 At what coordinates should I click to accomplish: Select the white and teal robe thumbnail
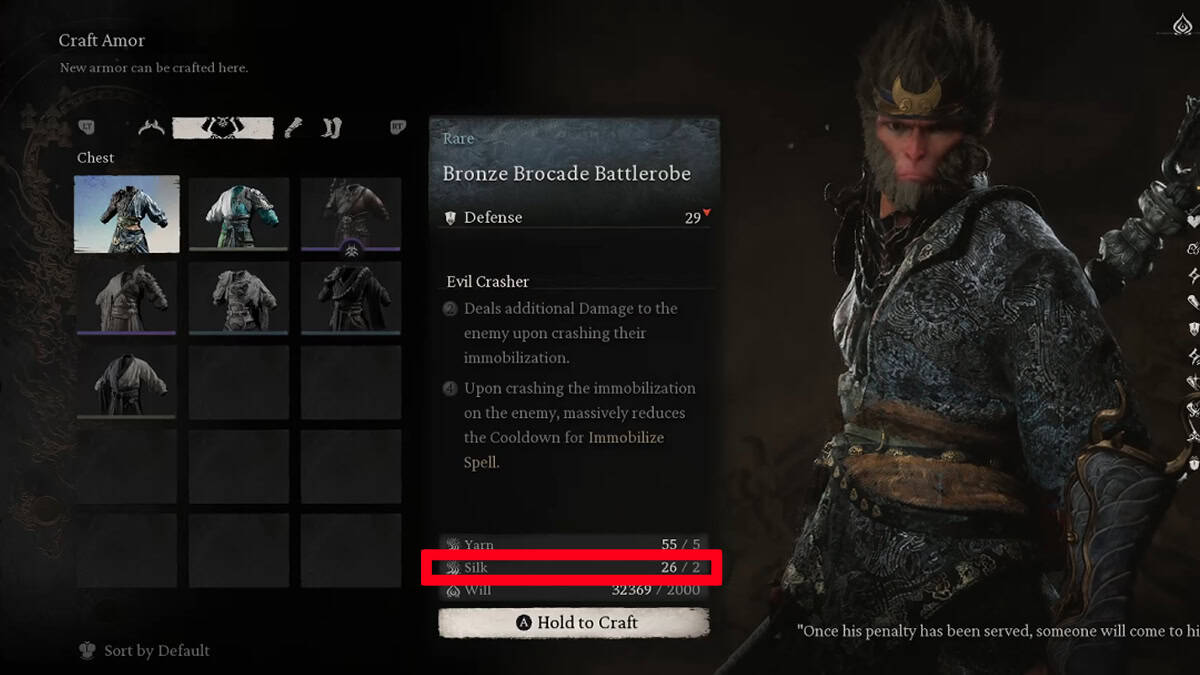239,214
